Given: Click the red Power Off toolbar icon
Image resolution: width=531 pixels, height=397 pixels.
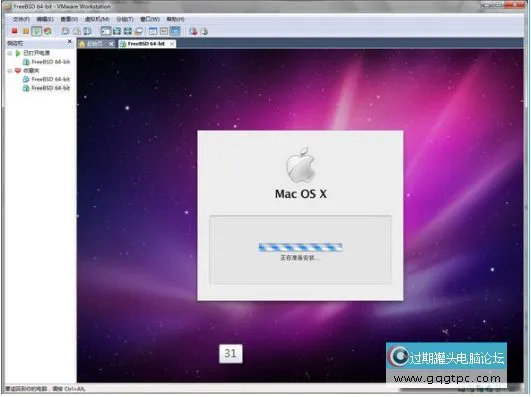Looking at the screenshot, I should point(14,31).
